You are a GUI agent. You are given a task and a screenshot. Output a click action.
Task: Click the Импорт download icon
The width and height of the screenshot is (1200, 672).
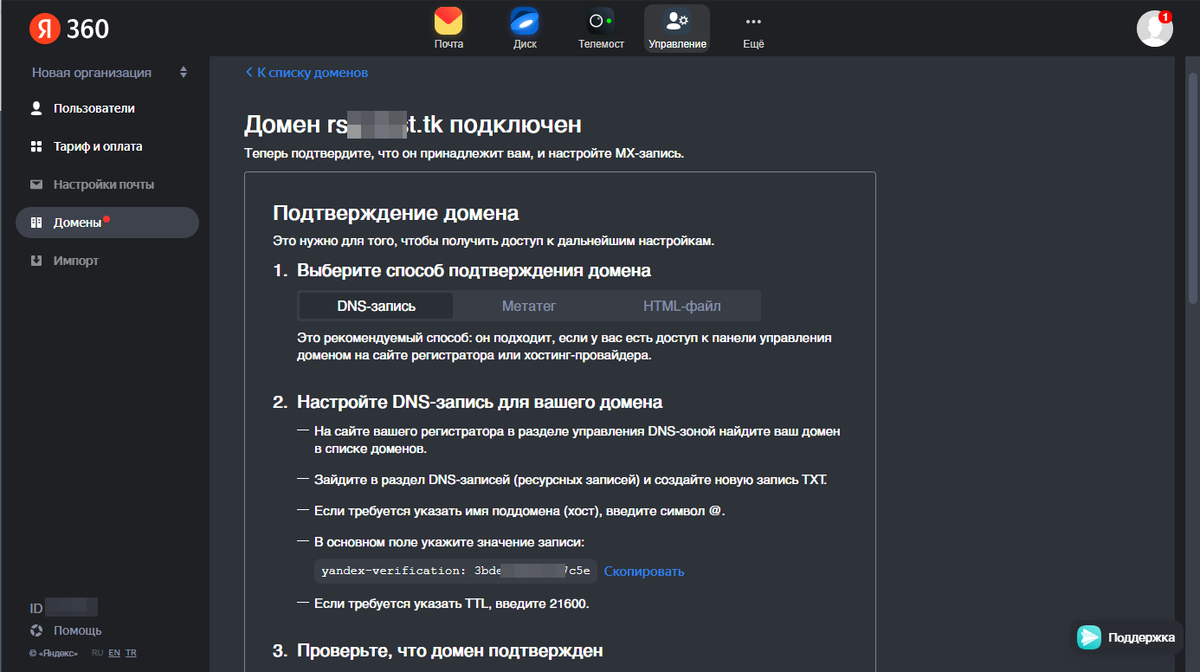(x=37, y=261)
